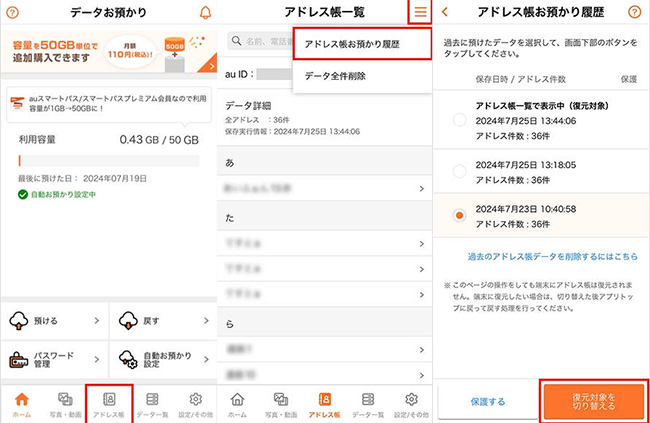
Task: Select 設定/その他 tab on the left screen
Action: pos(196,404)
